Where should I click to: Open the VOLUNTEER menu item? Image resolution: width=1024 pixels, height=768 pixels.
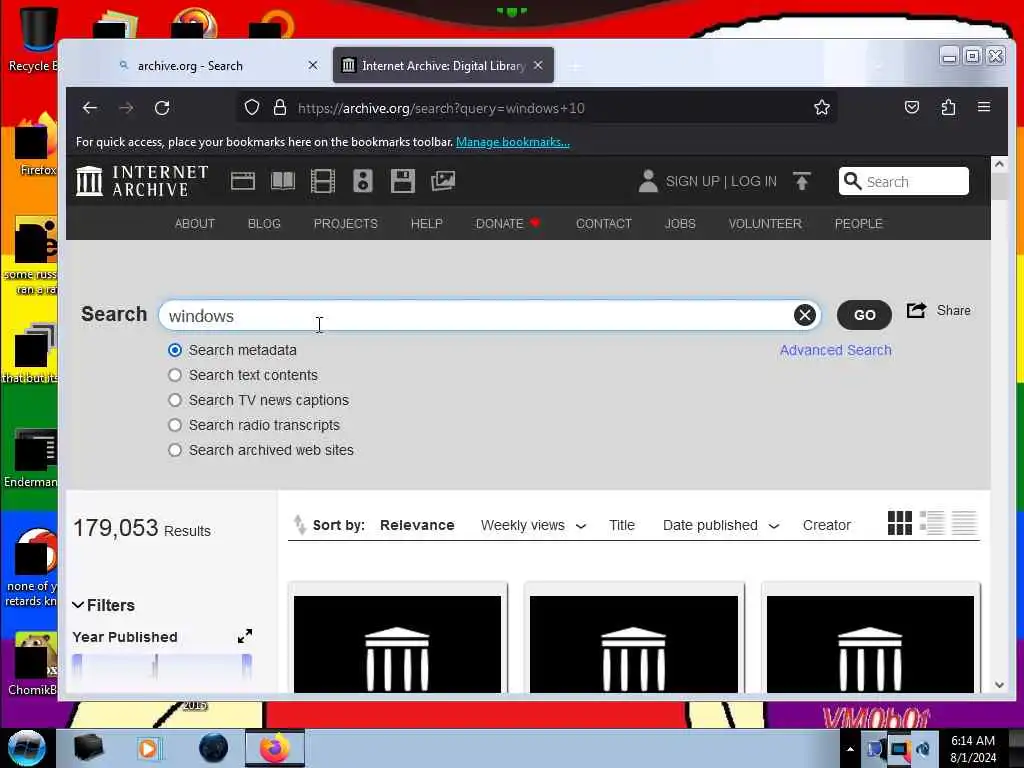click(x=765, y=224)
